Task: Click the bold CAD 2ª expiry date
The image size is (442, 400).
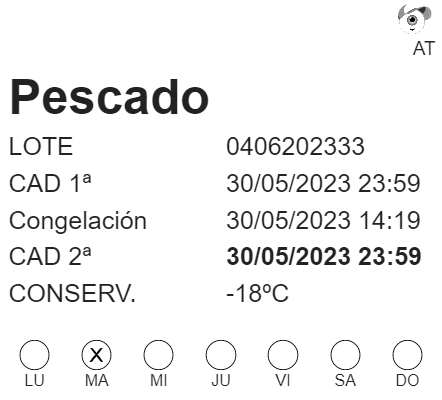Action: [x=324, y=257]
